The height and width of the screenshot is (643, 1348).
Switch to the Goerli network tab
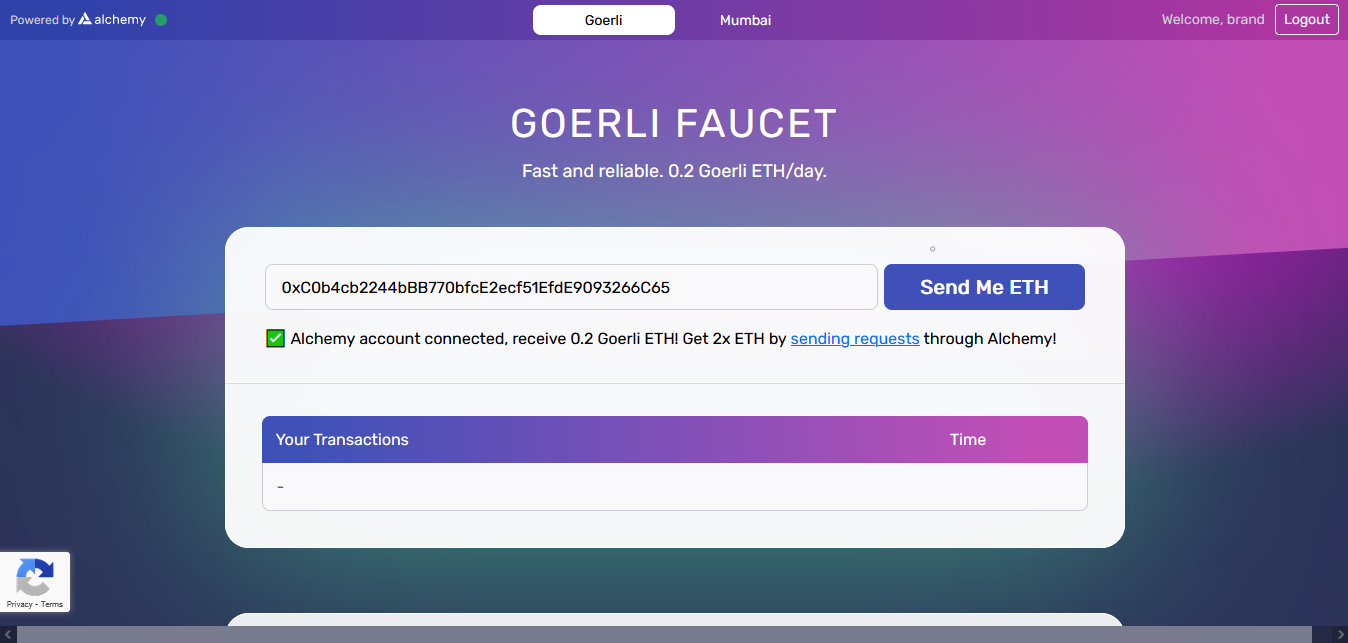tap(603, 20)
